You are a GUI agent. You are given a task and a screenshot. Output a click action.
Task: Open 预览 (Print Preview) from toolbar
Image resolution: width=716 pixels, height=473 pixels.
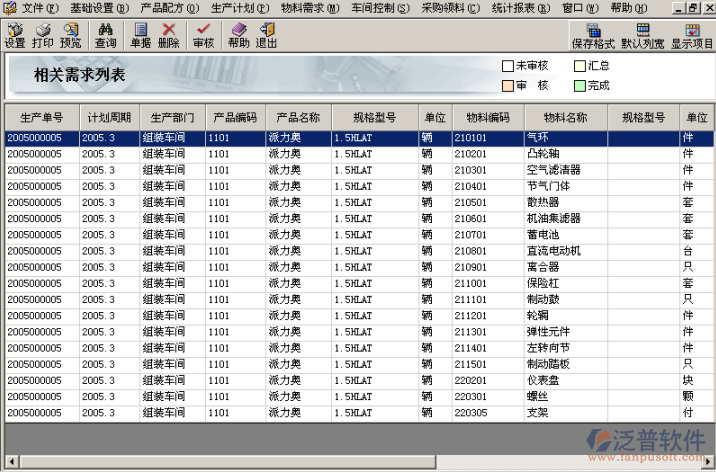[x=71, y=36]
